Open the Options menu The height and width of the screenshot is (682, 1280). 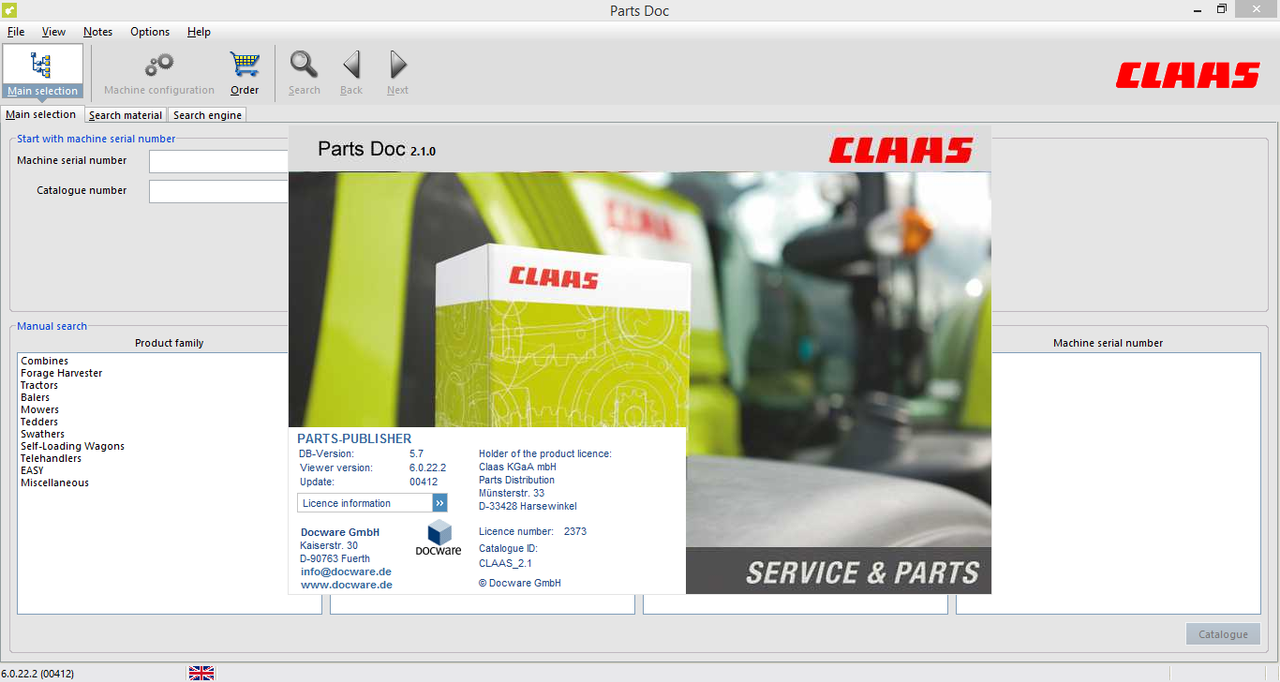[x=150, y=32]
